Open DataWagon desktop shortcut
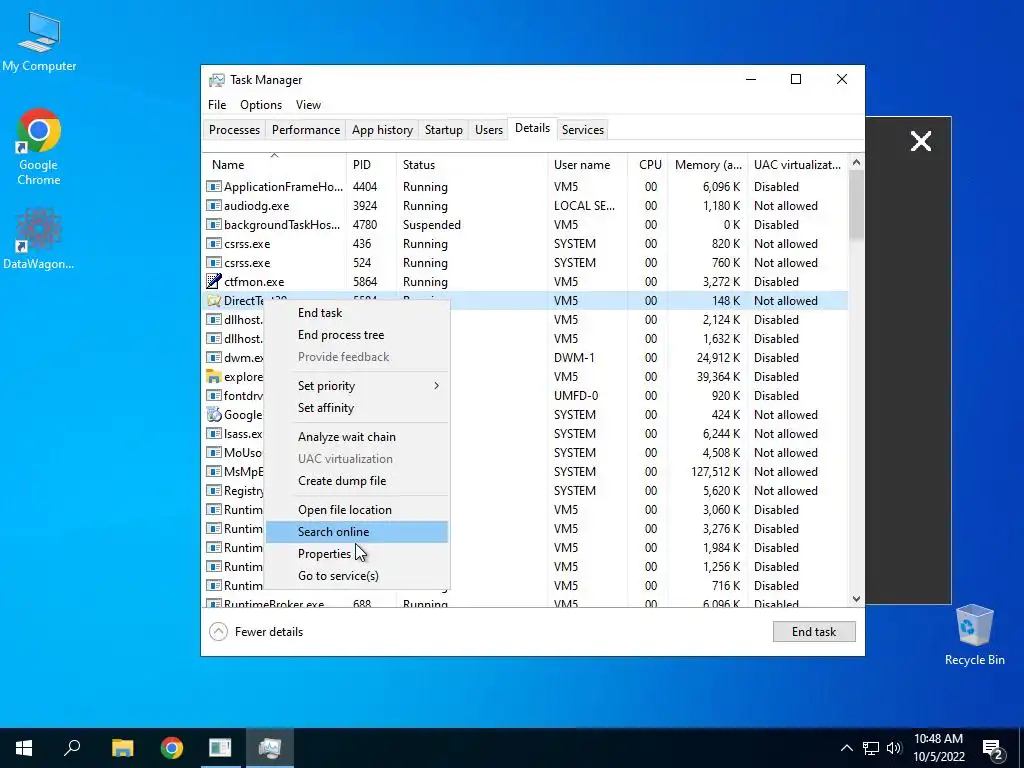 (x=39, y=238)
